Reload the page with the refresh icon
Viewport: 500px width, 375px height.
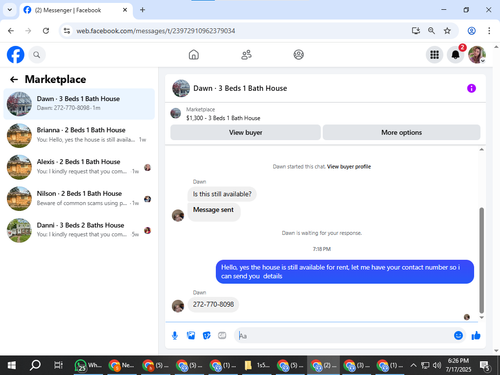point(46,31)
